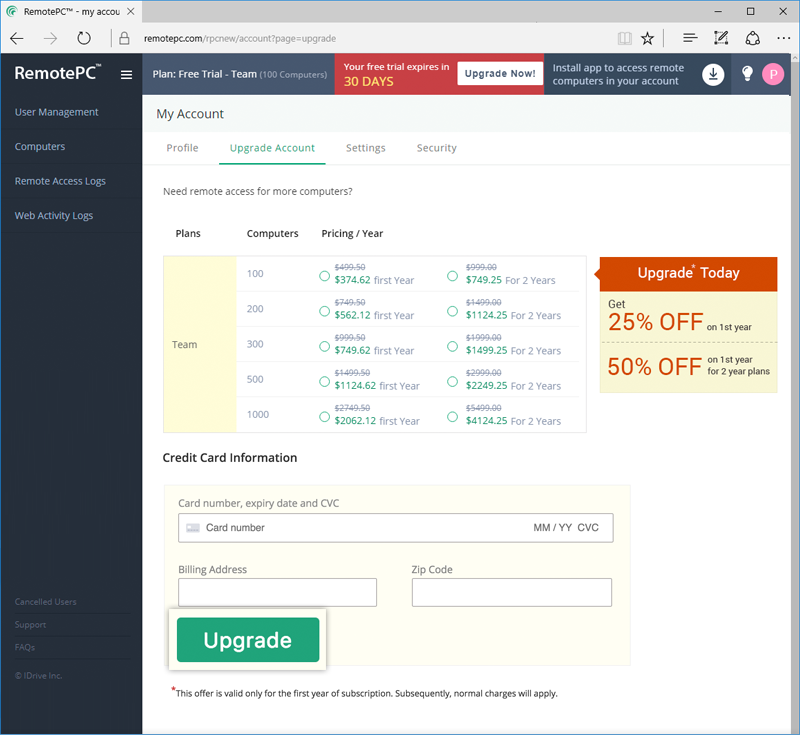
Task: Click the download app icon
Action: tap(713, 74)
